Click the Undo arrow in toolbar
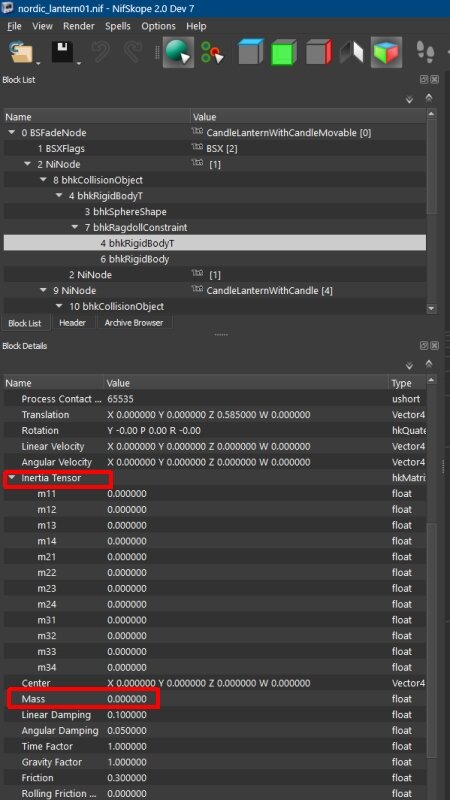This screenshot has width=450, height=800. (x=100, y=52)
